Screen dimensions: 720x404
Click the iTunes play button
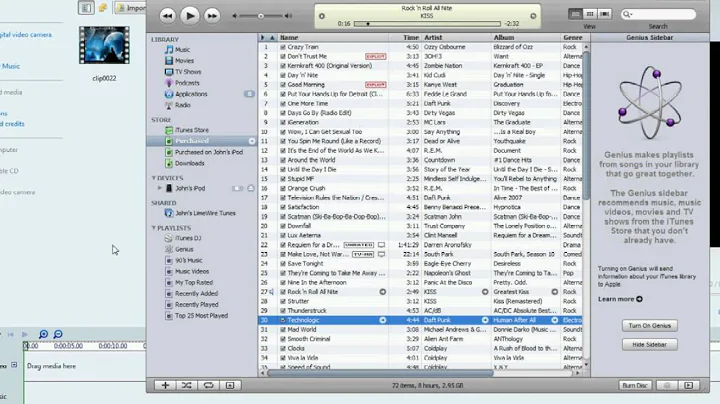click(x=190, y=16)
